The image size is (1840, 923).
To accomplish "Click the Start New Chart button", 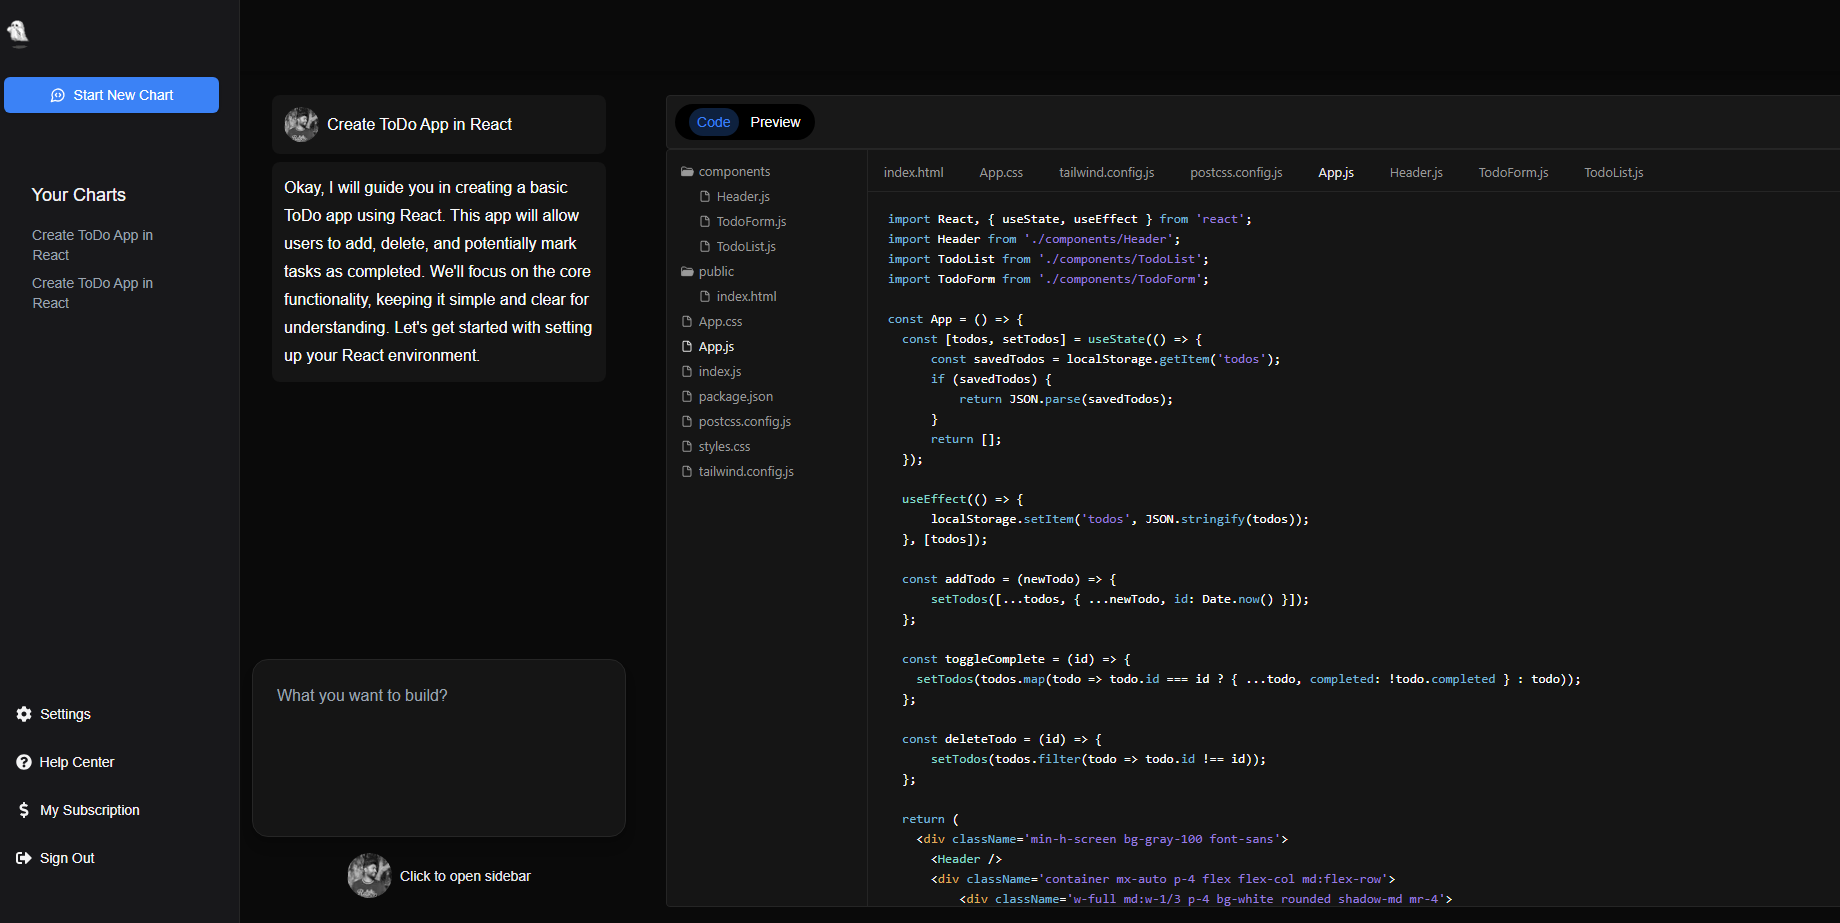I will pos(111,95).
